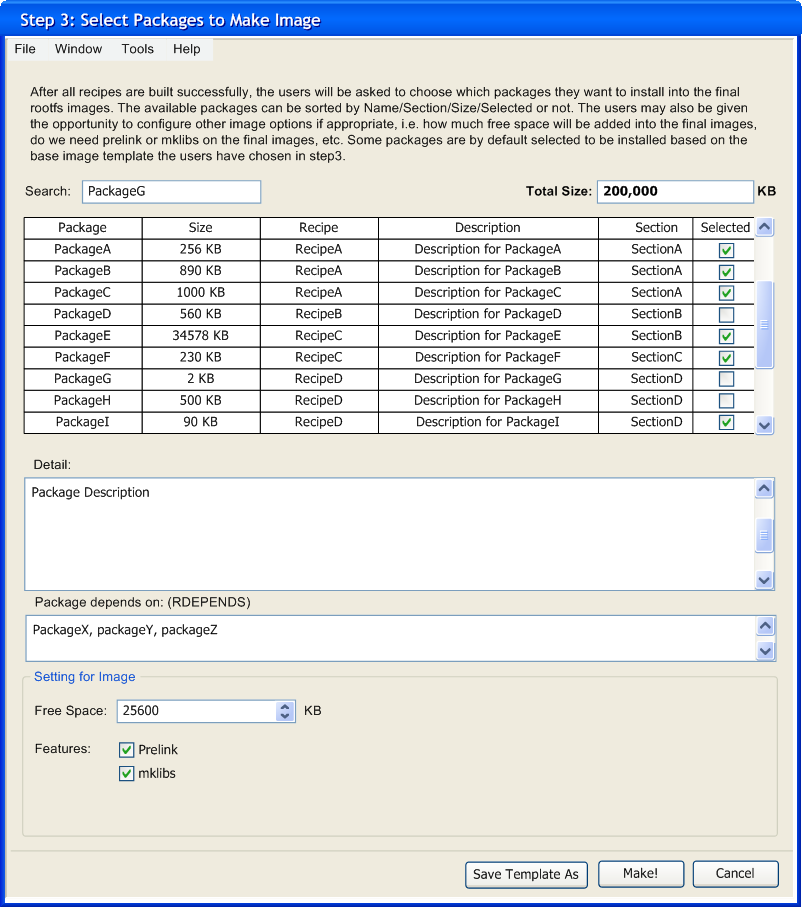
Task: Sort table by Section column header
Action: [656, 228]
